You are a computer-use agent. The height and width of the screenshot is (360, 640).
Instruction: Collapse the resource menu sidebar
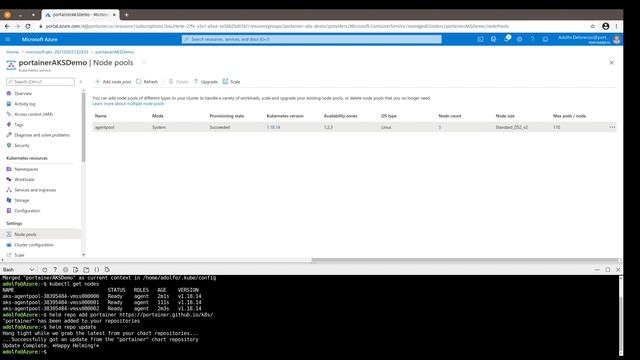81,82
